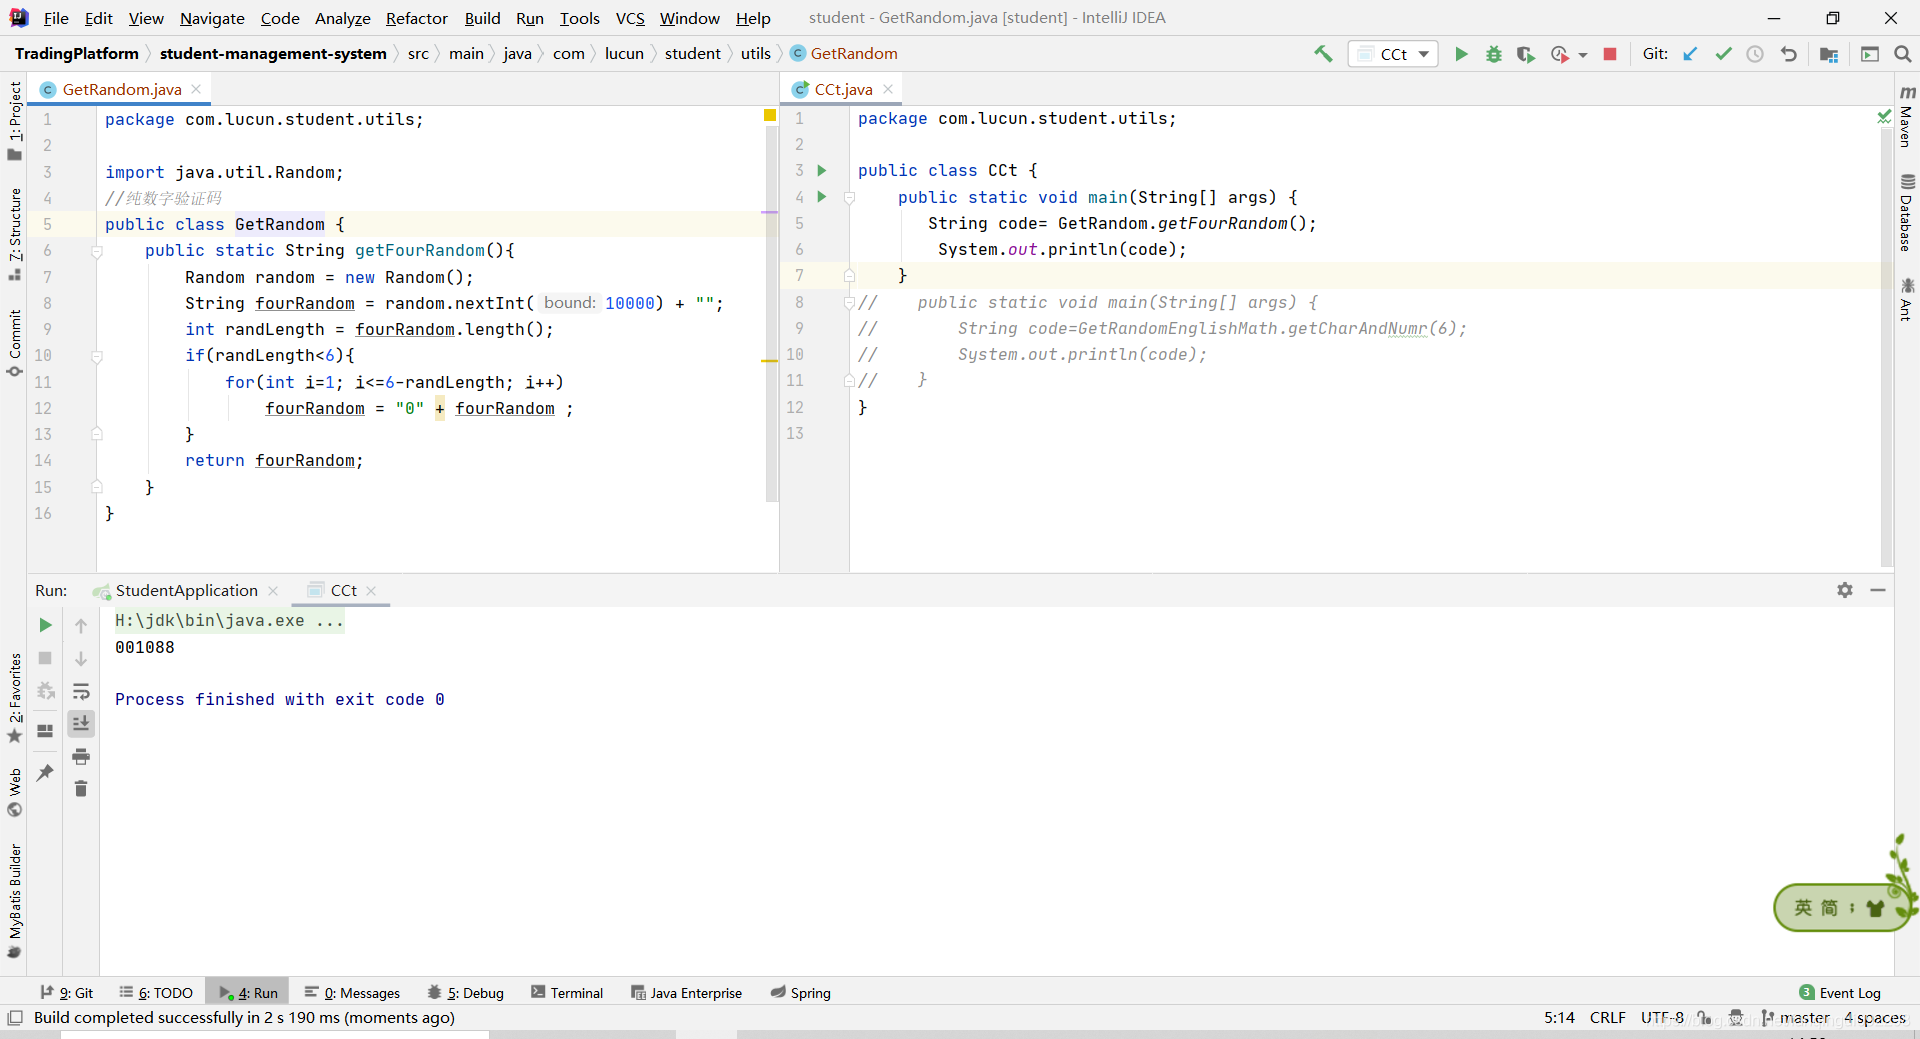Collapse getFourRandom method fold marker
The width and height of the screenshot is (1920, 1039).
click(x=97, y=251)
